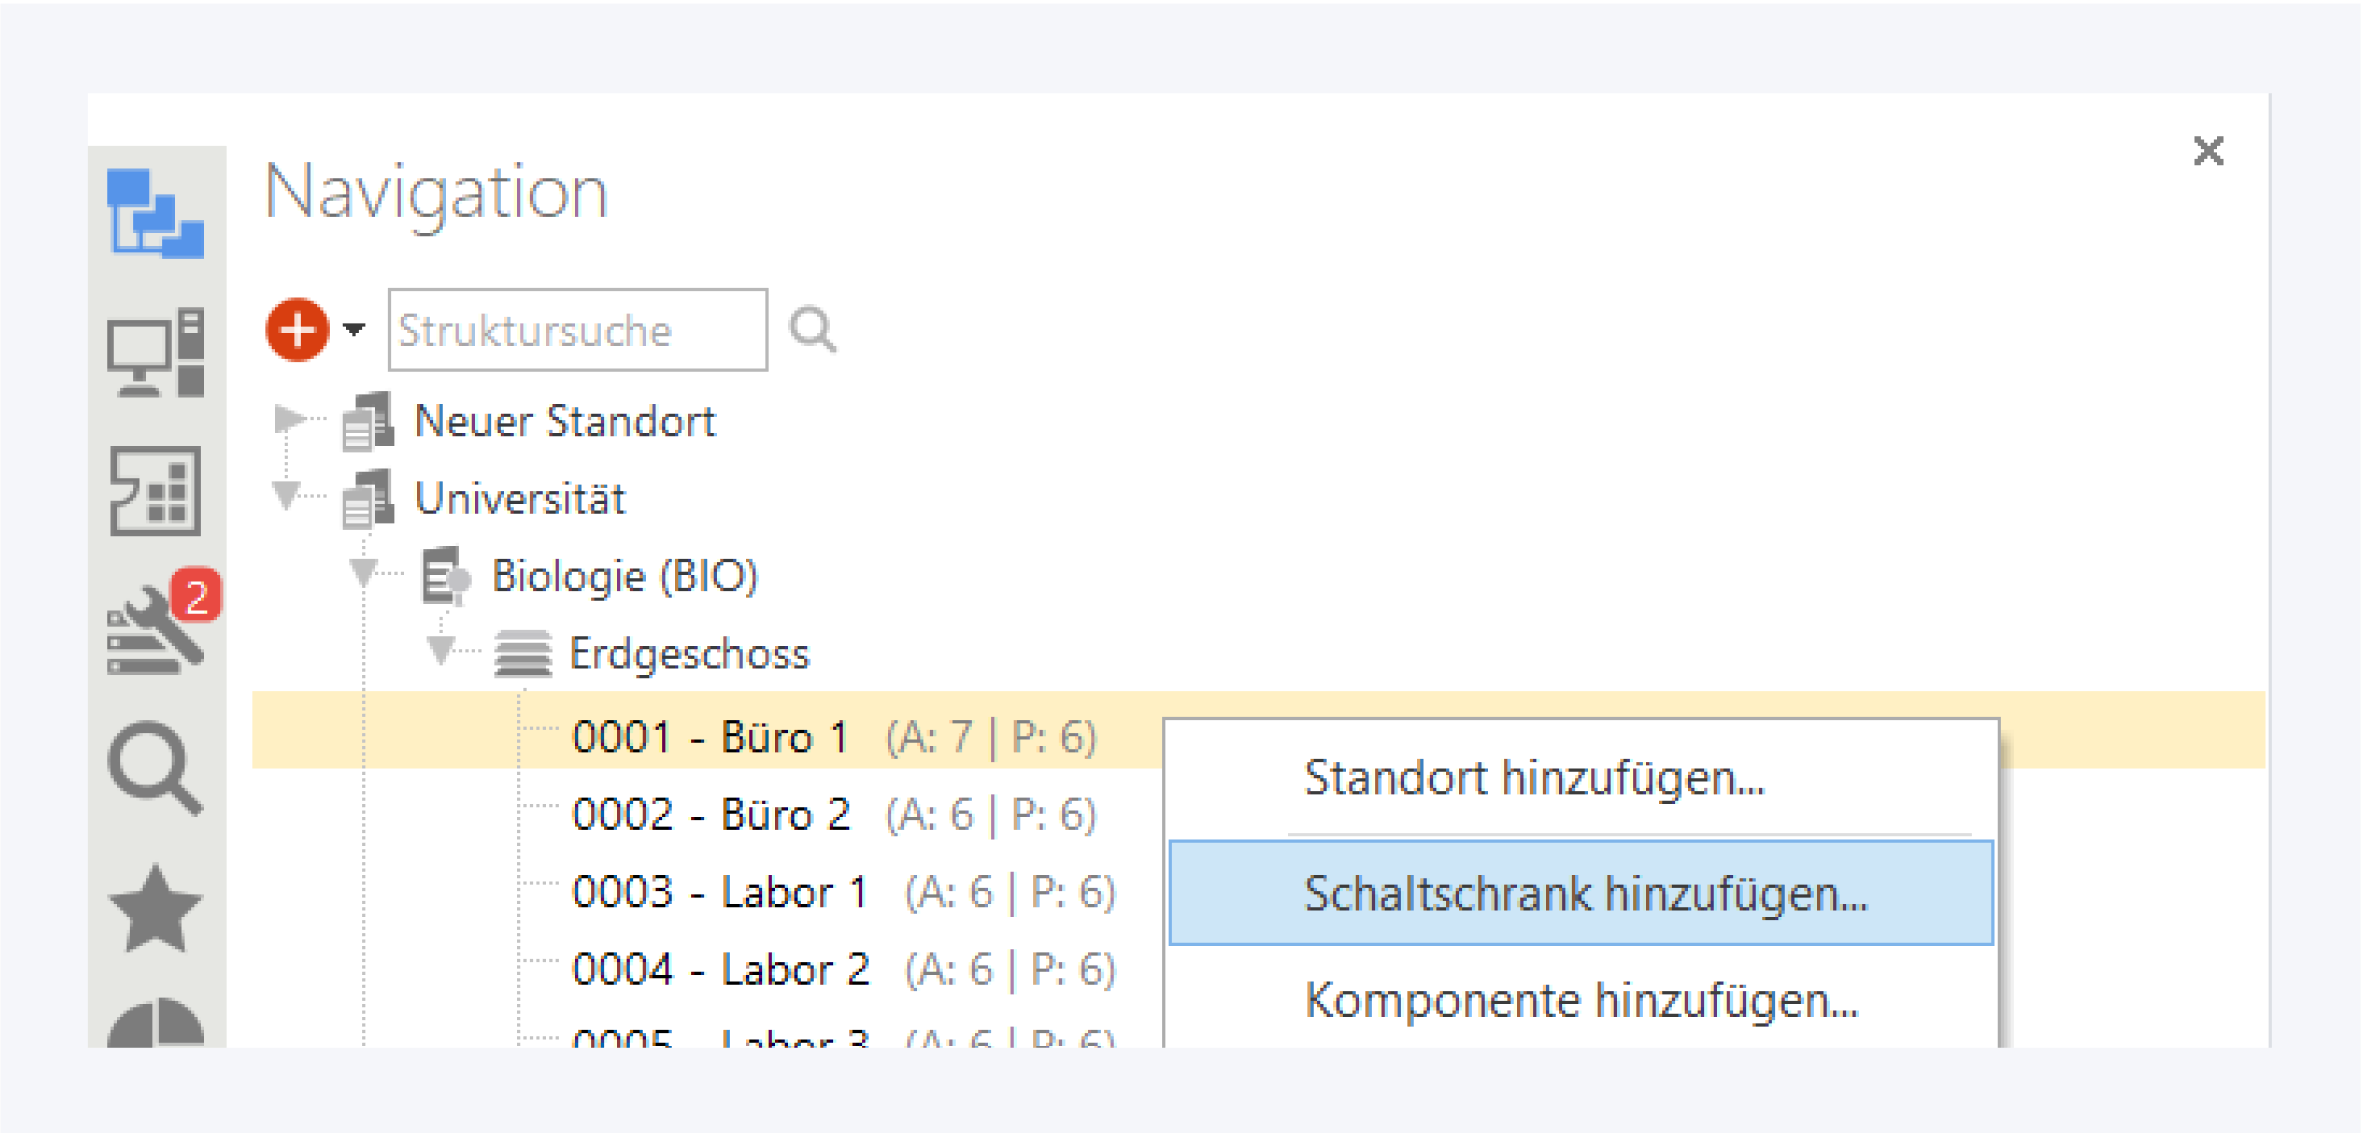Click the red plus add button
This screenshot has height=1133, width=2361.
tap(297, 329)
